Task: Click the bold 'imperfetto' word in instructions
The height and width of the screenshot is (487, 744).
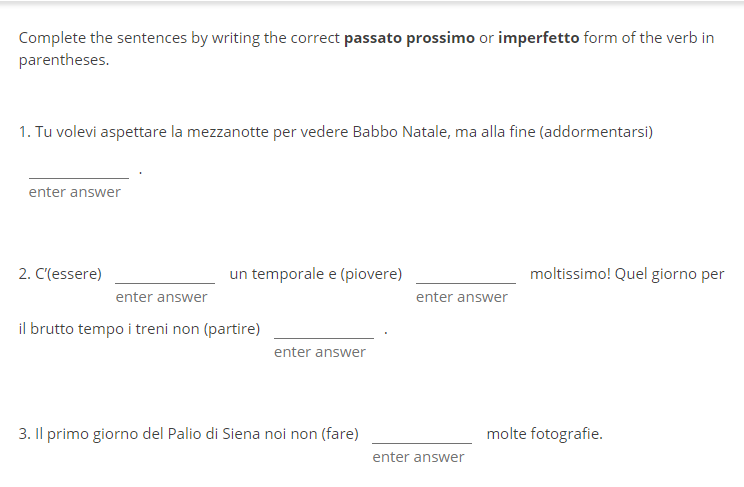Action: click(538, 38)
